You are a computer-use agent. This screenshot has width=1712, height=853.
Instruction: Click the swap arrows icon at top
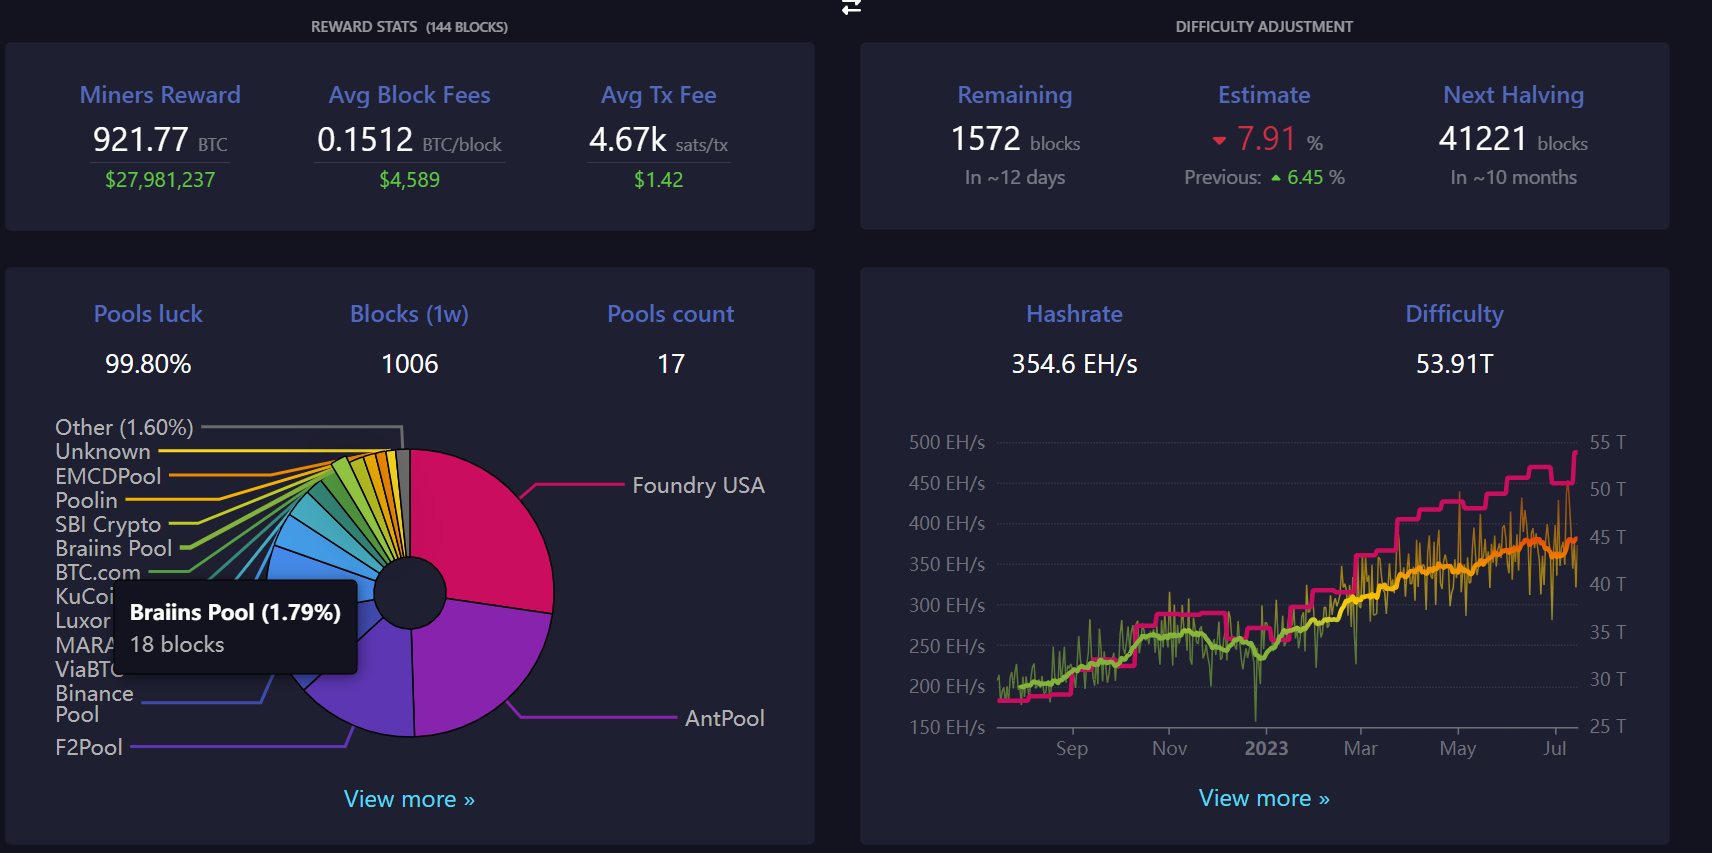851,7
